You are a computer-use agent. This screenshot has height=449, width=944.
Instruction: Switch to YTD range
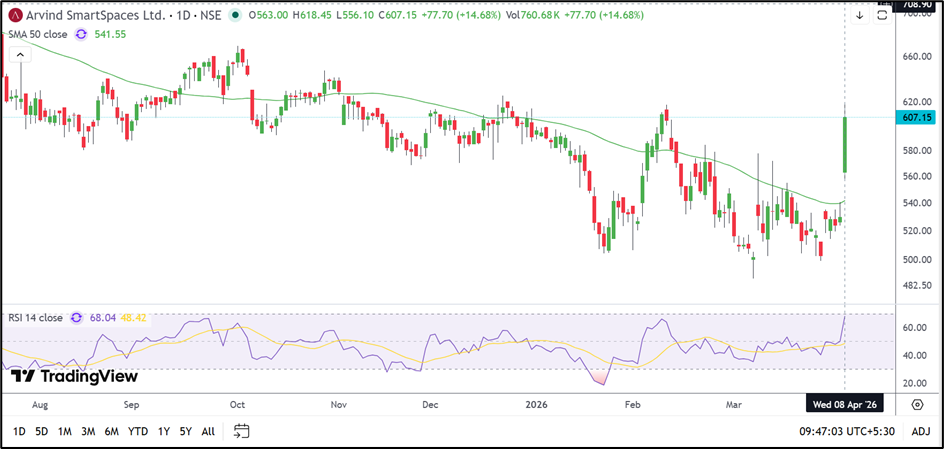(138, 431)
